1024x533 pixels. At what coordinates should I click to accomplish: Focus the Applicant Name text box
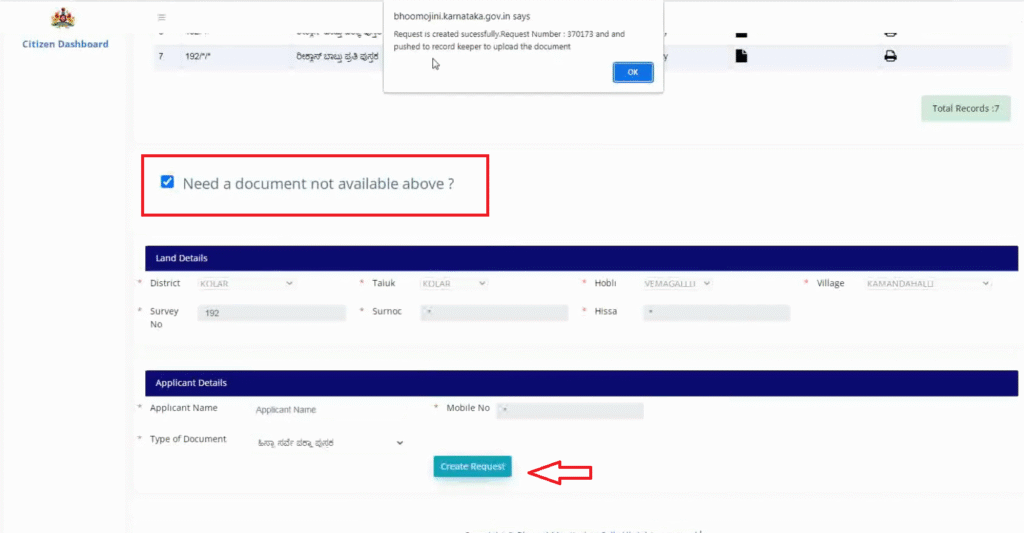tap(330, 410)
